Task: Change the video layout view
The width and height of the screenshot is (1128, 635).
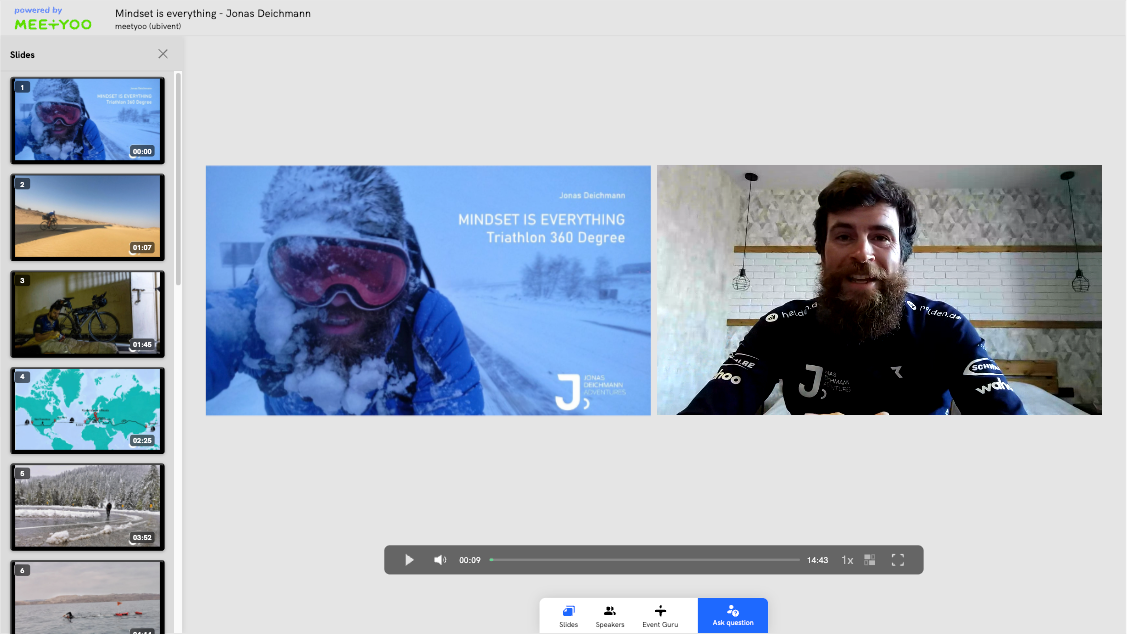Action: (x=870, y=560)
